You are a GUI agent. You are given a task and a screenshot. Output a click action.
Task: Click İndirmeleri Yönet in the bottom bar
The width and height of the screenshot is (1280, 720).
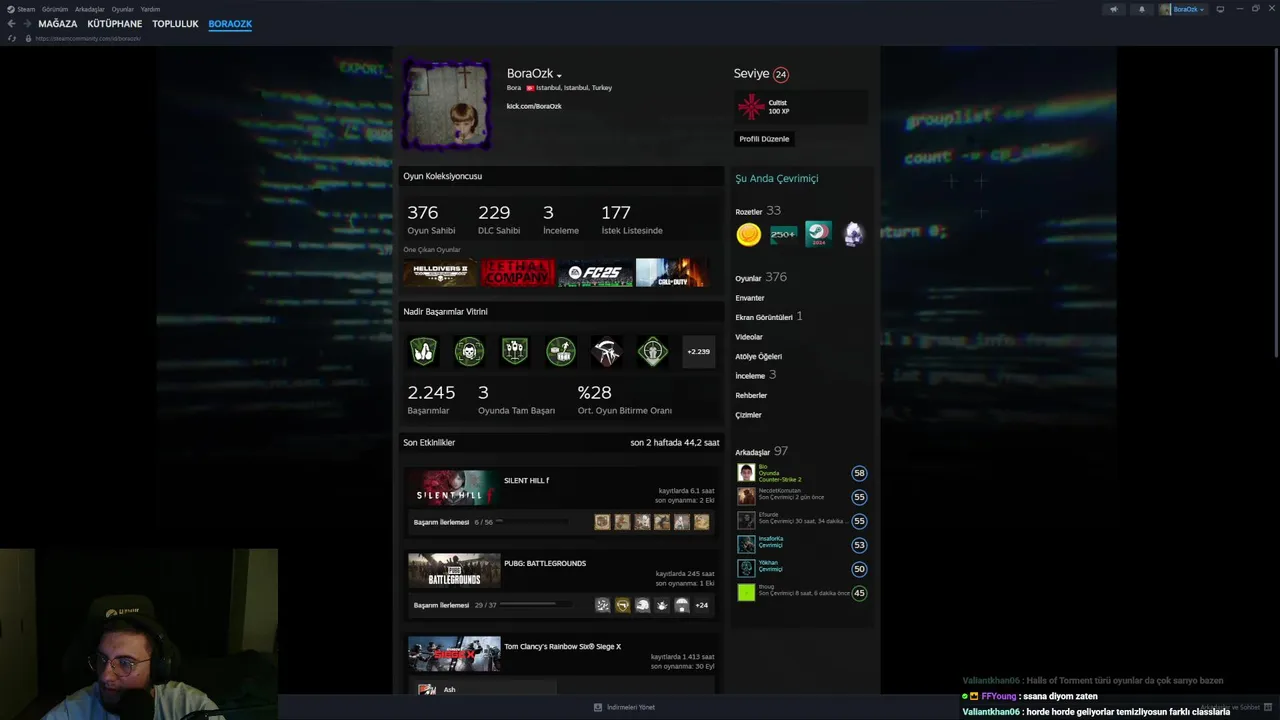tap(625, 707)
